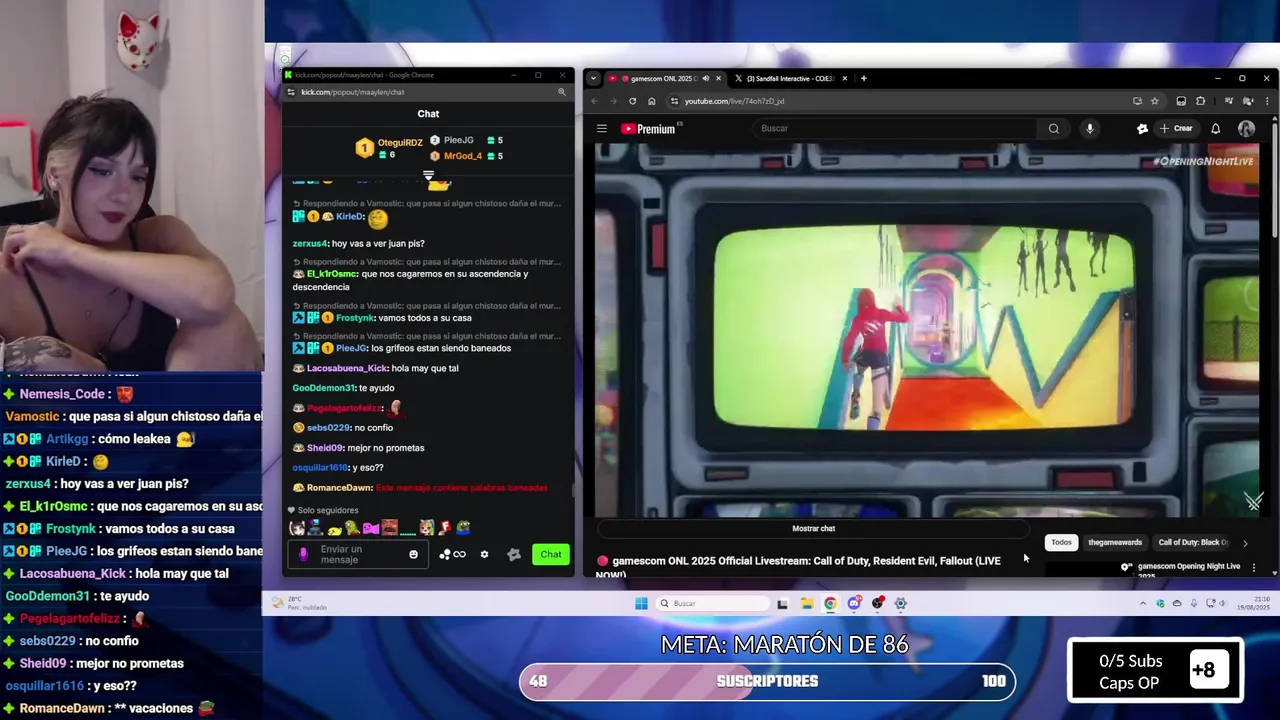Select thegameawards filter chip

click(1115, 542)
